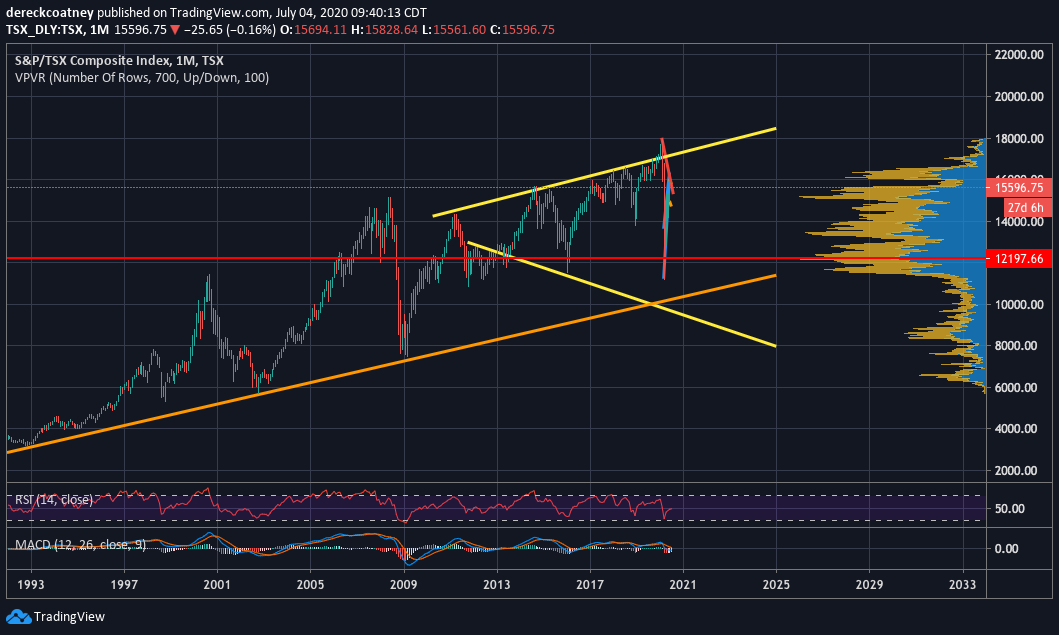Click the 2025 time axis label
Screen dimensions: 1059x635
(x=776, y=584)
